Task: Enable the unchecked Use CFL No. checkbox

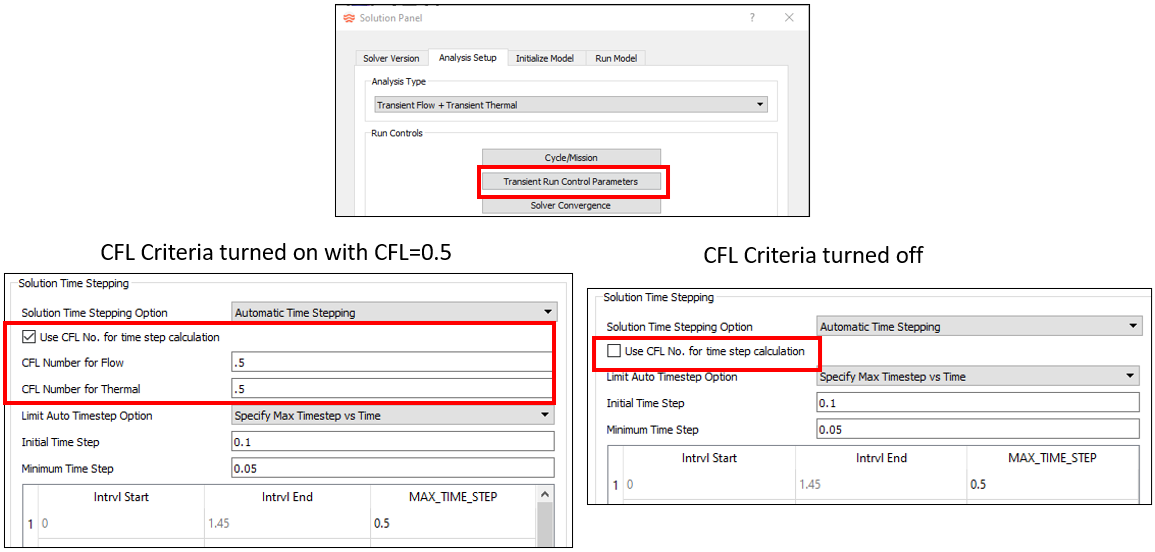Action: tap(614, 352)
